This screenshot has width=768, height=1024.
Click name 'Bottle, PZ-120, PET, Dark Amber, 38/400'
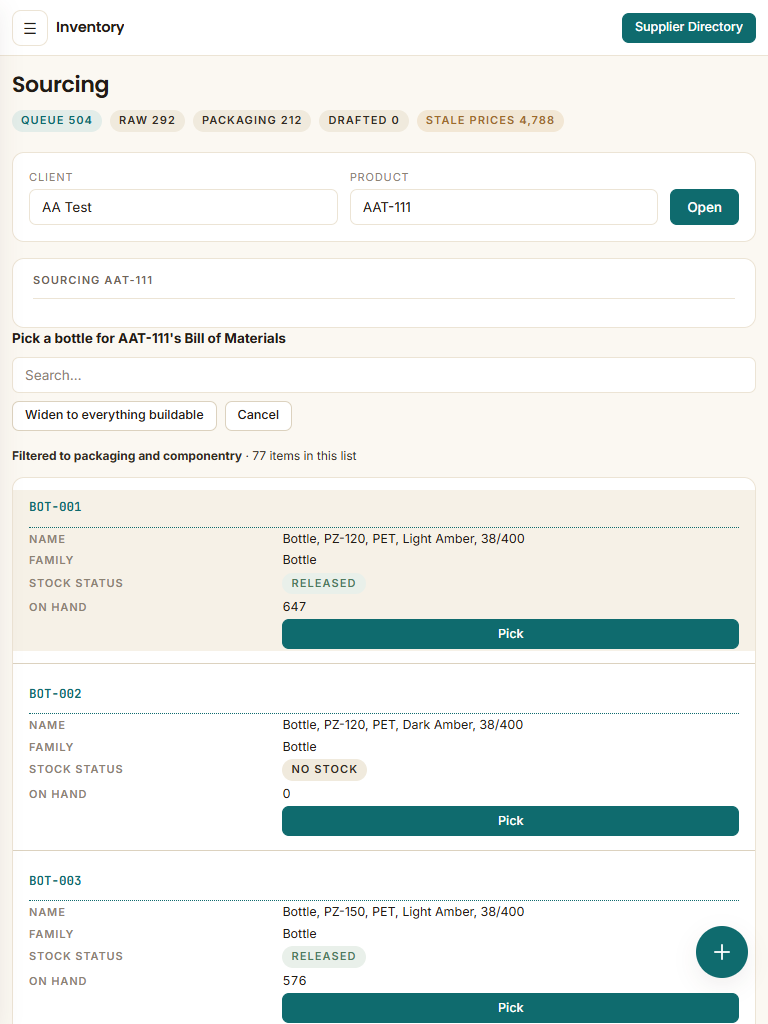[x=403, y=725]
